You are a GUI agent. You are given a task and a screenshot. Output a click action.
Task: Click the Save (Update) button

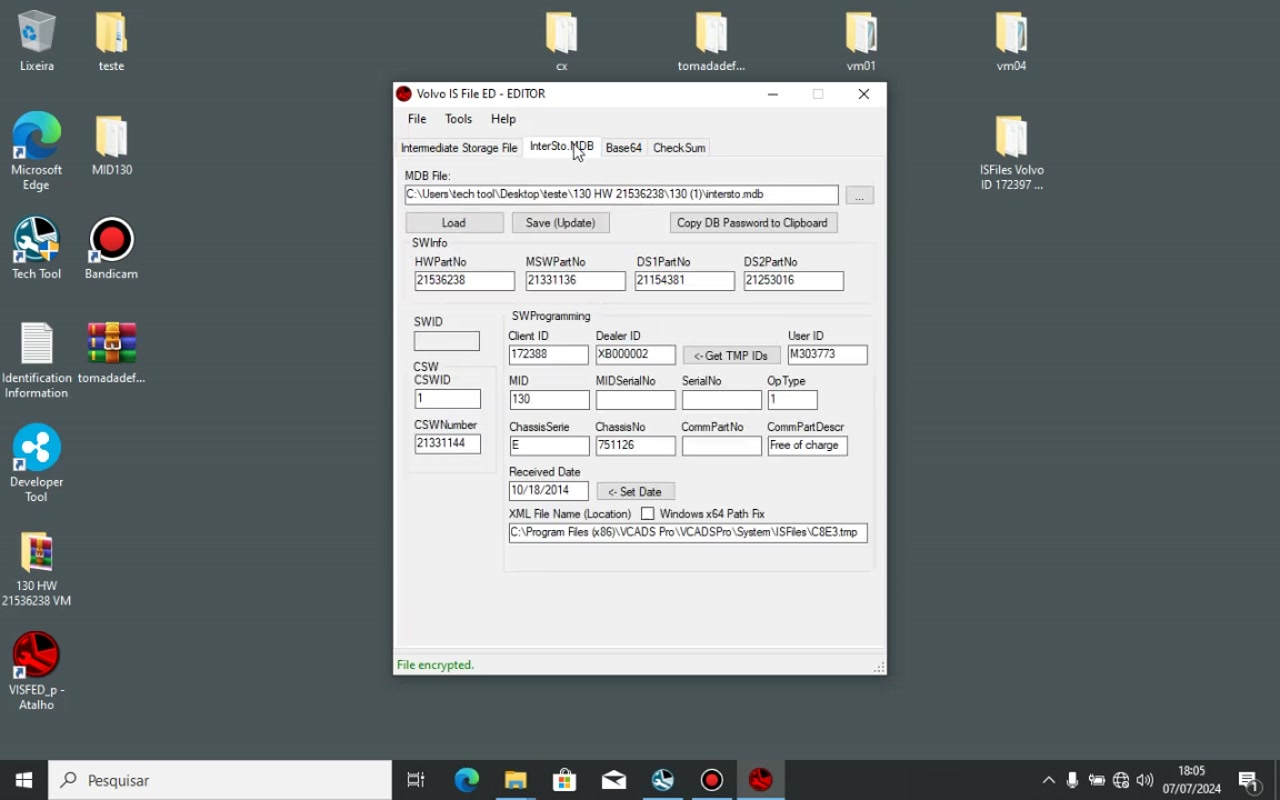pos(560,223)
